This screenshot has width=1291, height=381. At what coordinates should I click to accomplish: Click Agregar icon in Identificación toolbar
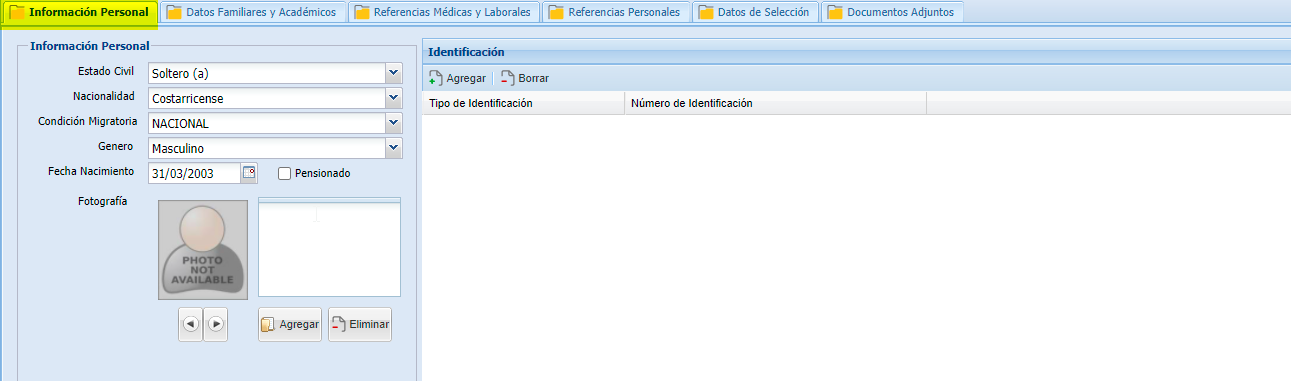tap(436, 78)
